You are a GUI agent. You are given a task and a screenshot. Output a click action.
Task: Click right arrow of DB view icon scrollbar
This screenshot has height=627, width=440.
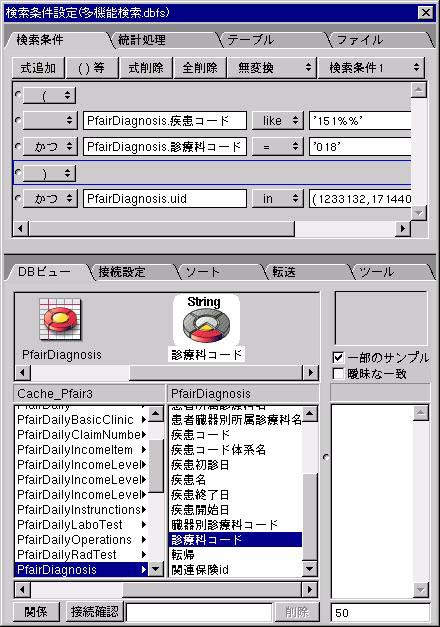310,373
